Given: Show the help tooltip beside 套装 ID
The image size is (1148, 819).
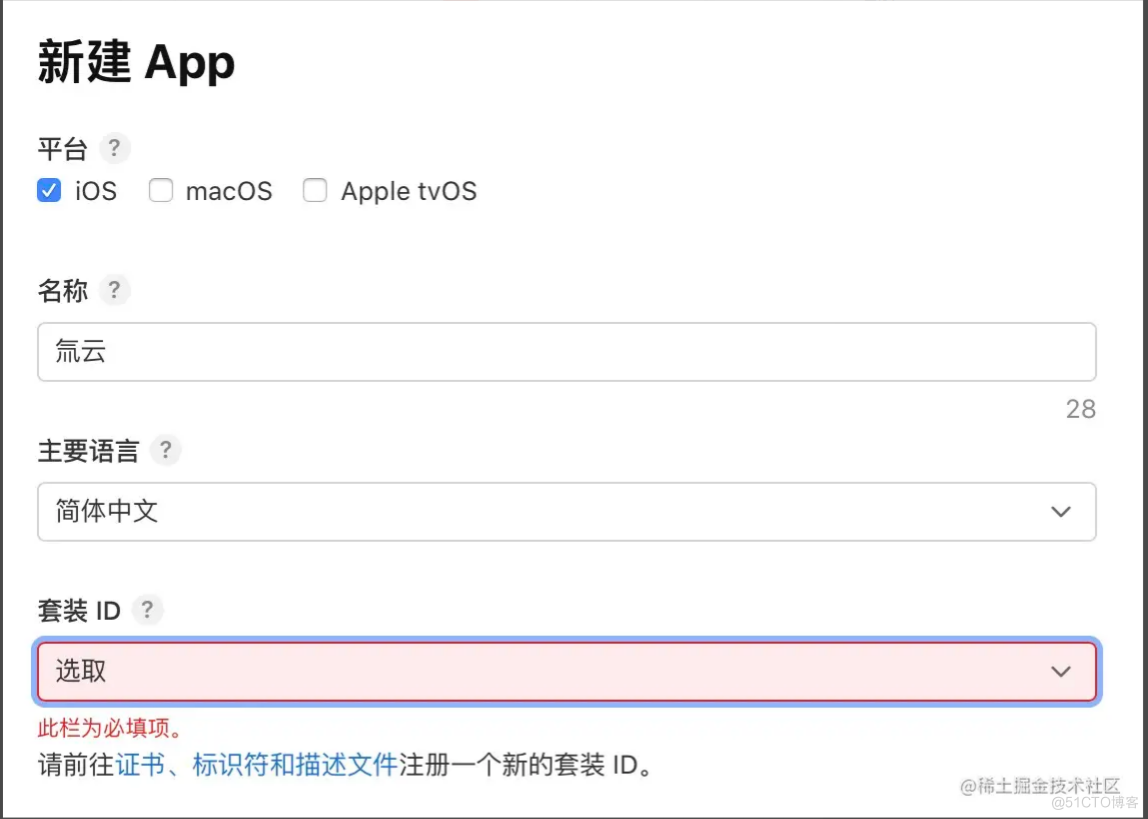Looking at the screenshot, I should (147, 609).
